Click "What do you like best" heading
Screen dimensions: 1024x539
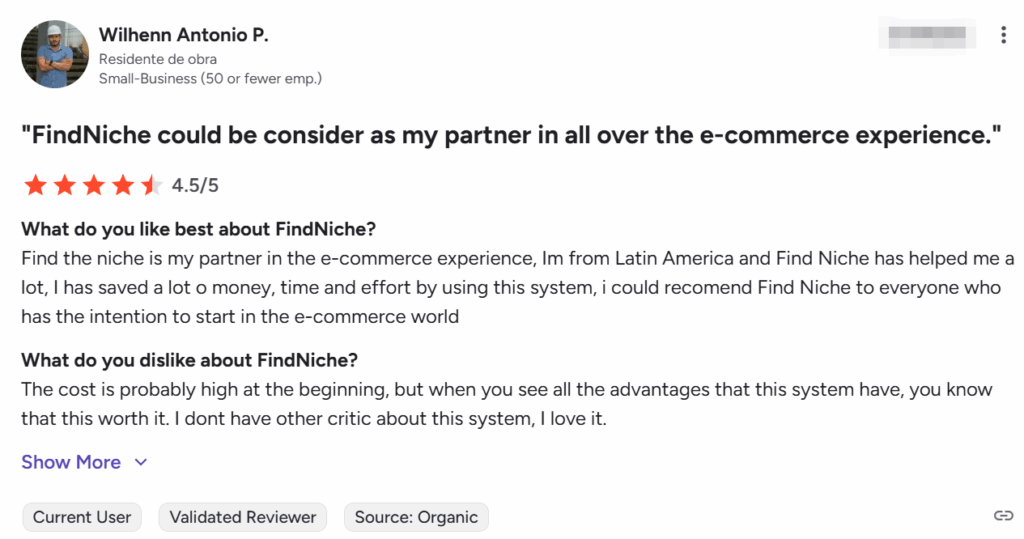coord(198,229)
